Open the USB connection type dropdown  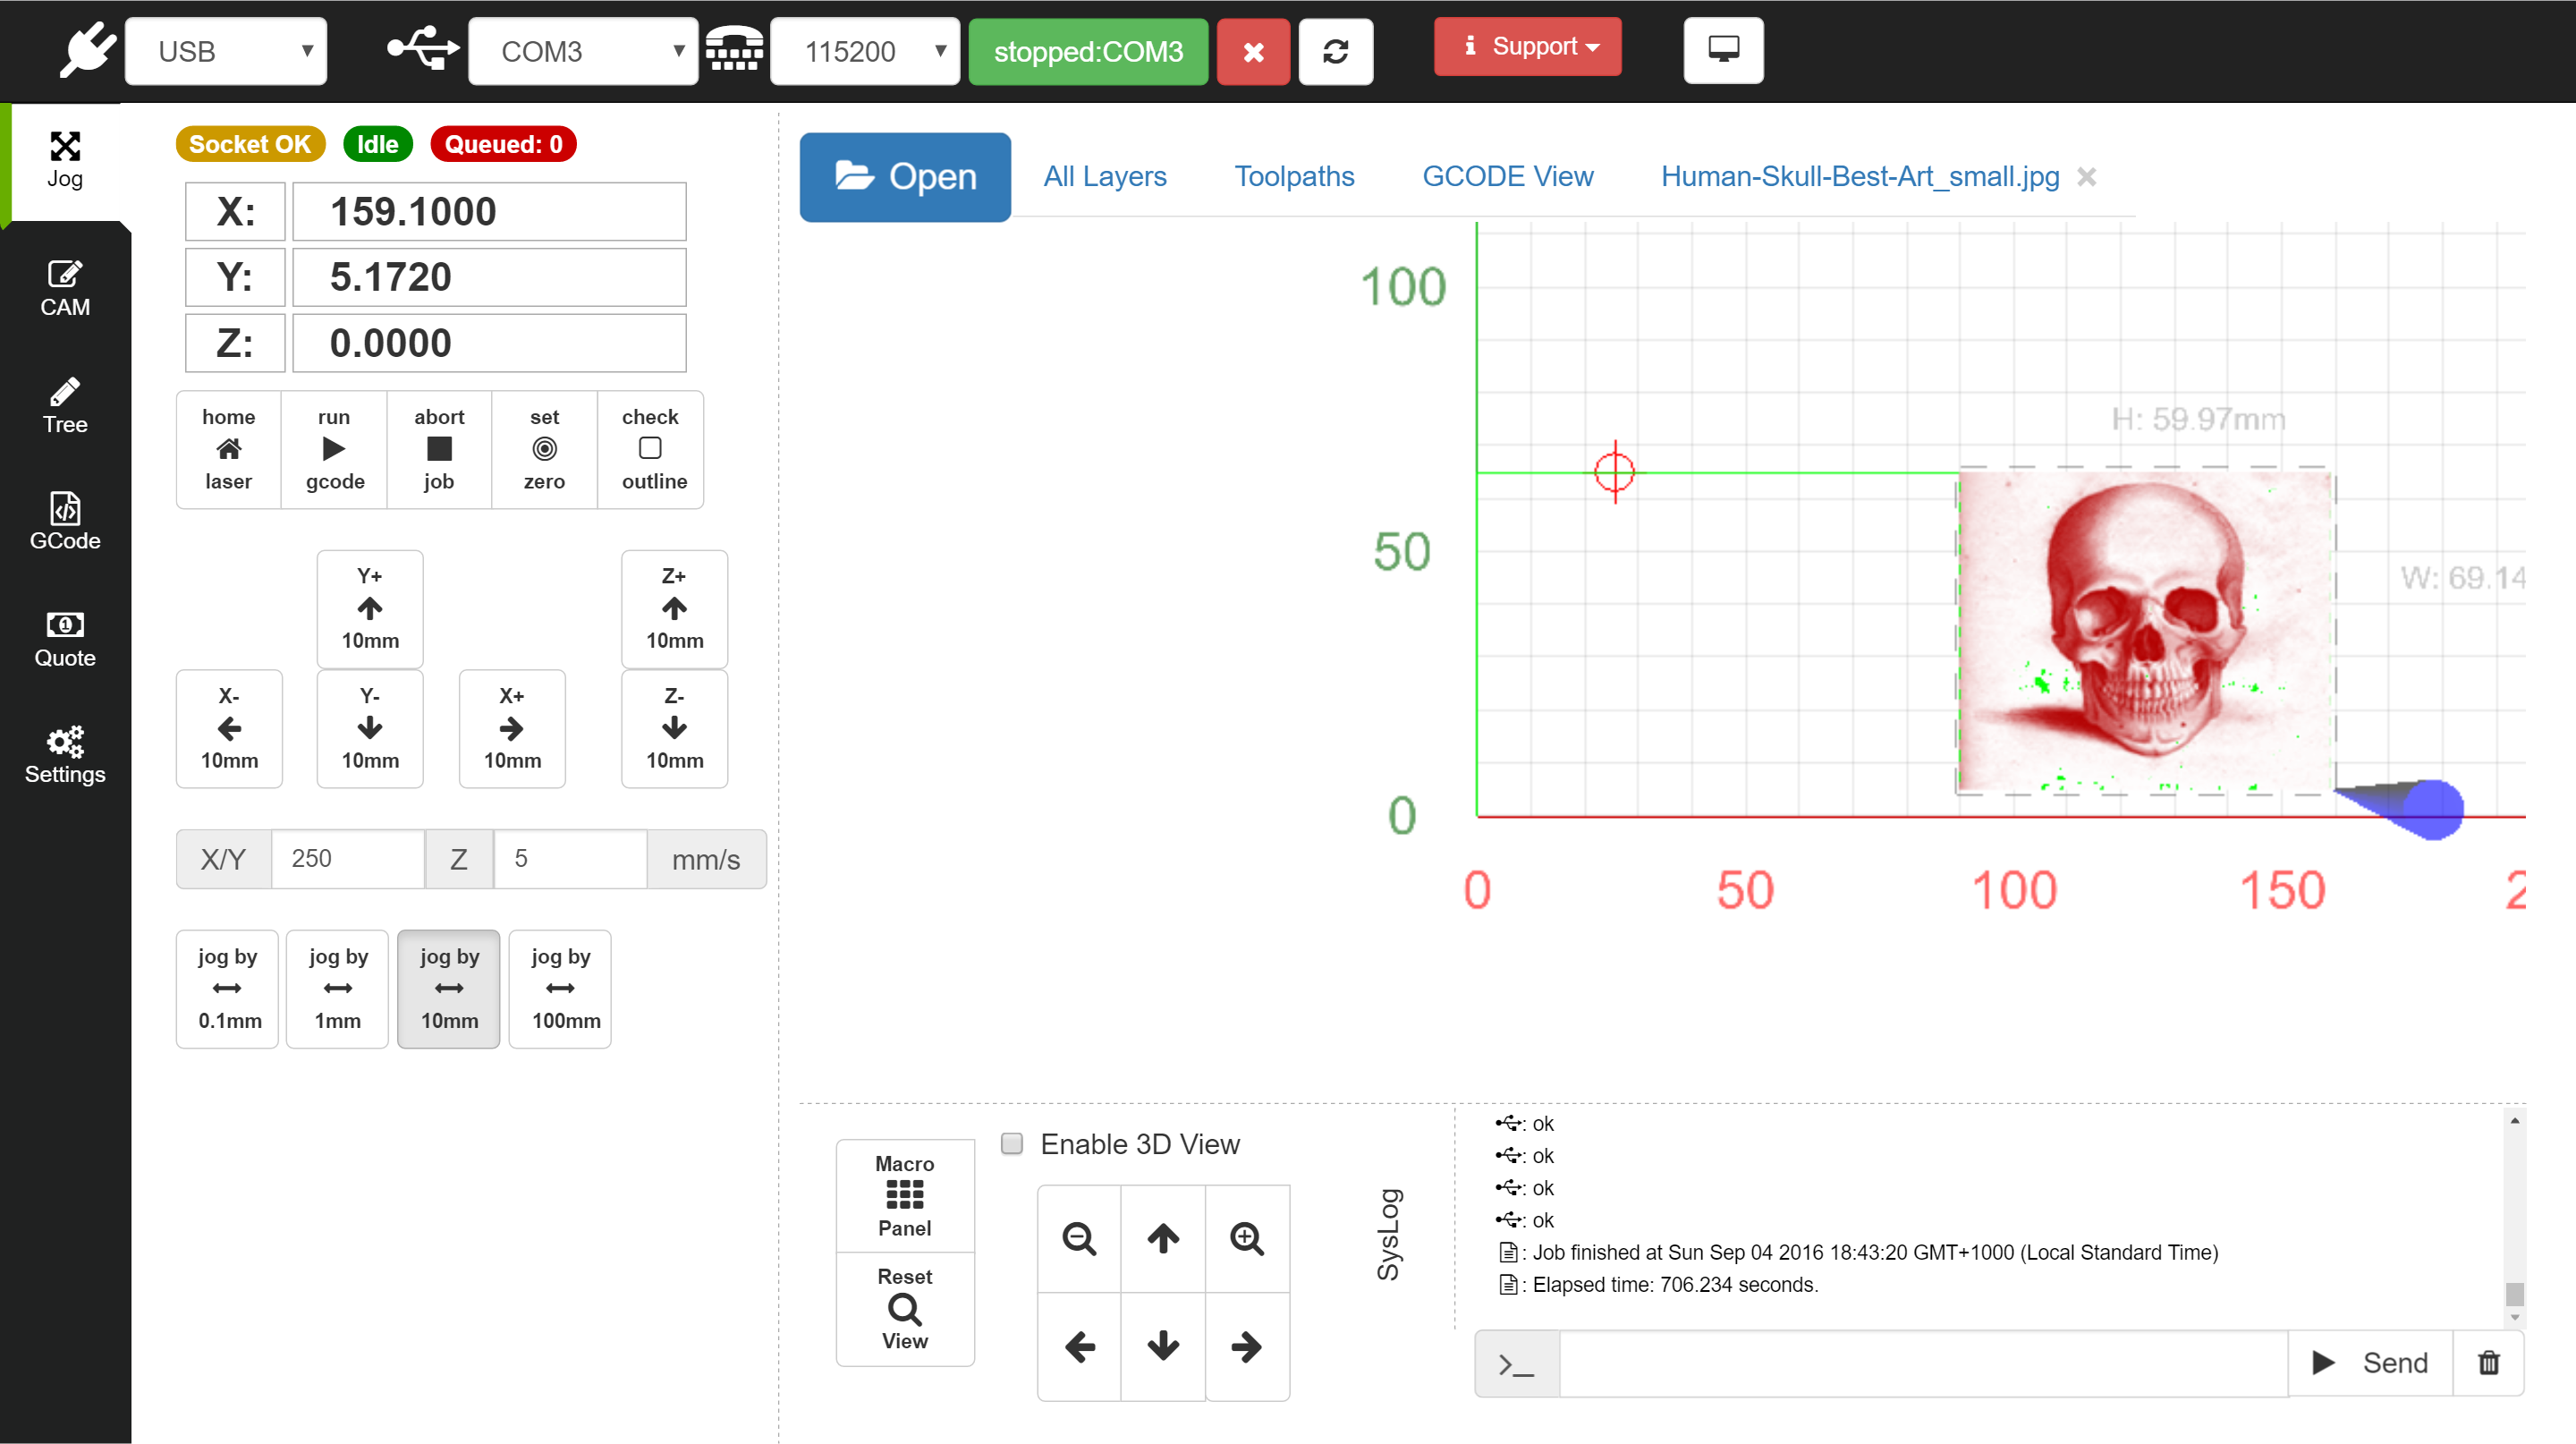[x=227, y=52]
